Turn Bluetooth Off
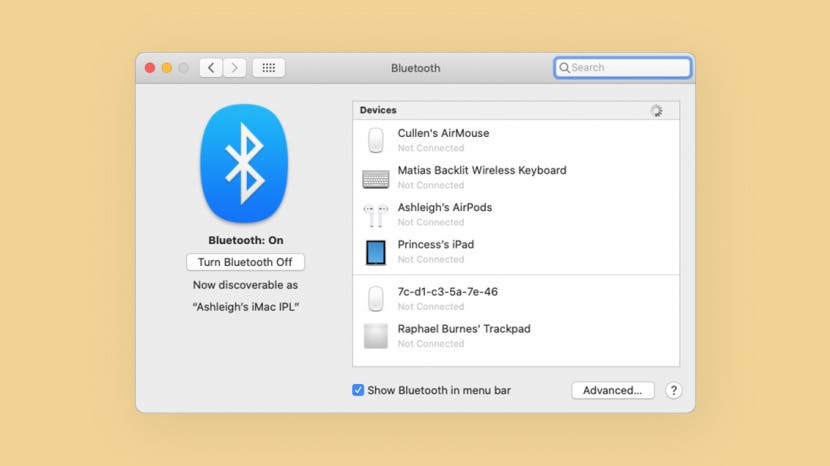This screenshot has width=830, height=466. (245, 262)
